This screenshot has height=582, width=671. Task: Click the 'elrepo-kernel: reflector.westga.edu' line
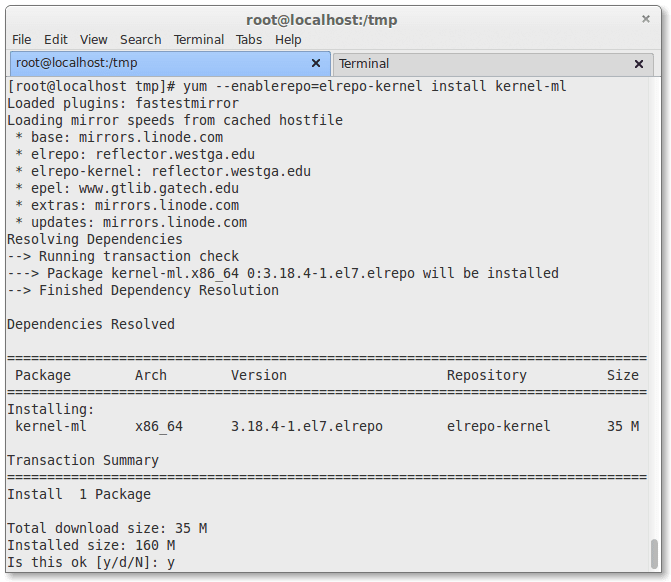(x=163, y=172)
